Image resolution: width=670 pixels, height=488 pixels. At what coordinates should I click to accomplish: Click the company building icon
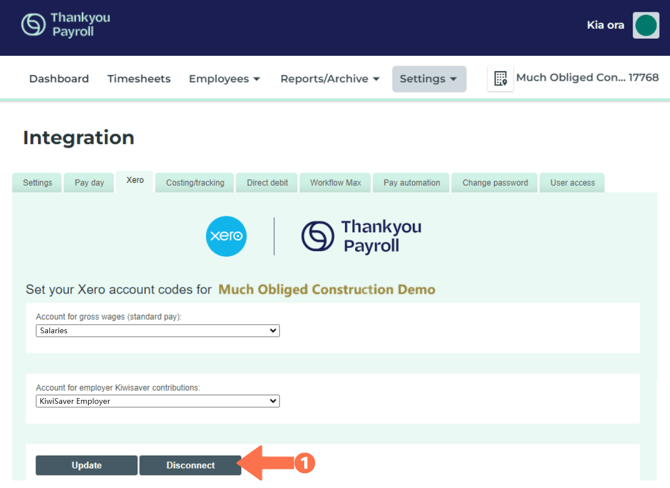pos(500,79)
